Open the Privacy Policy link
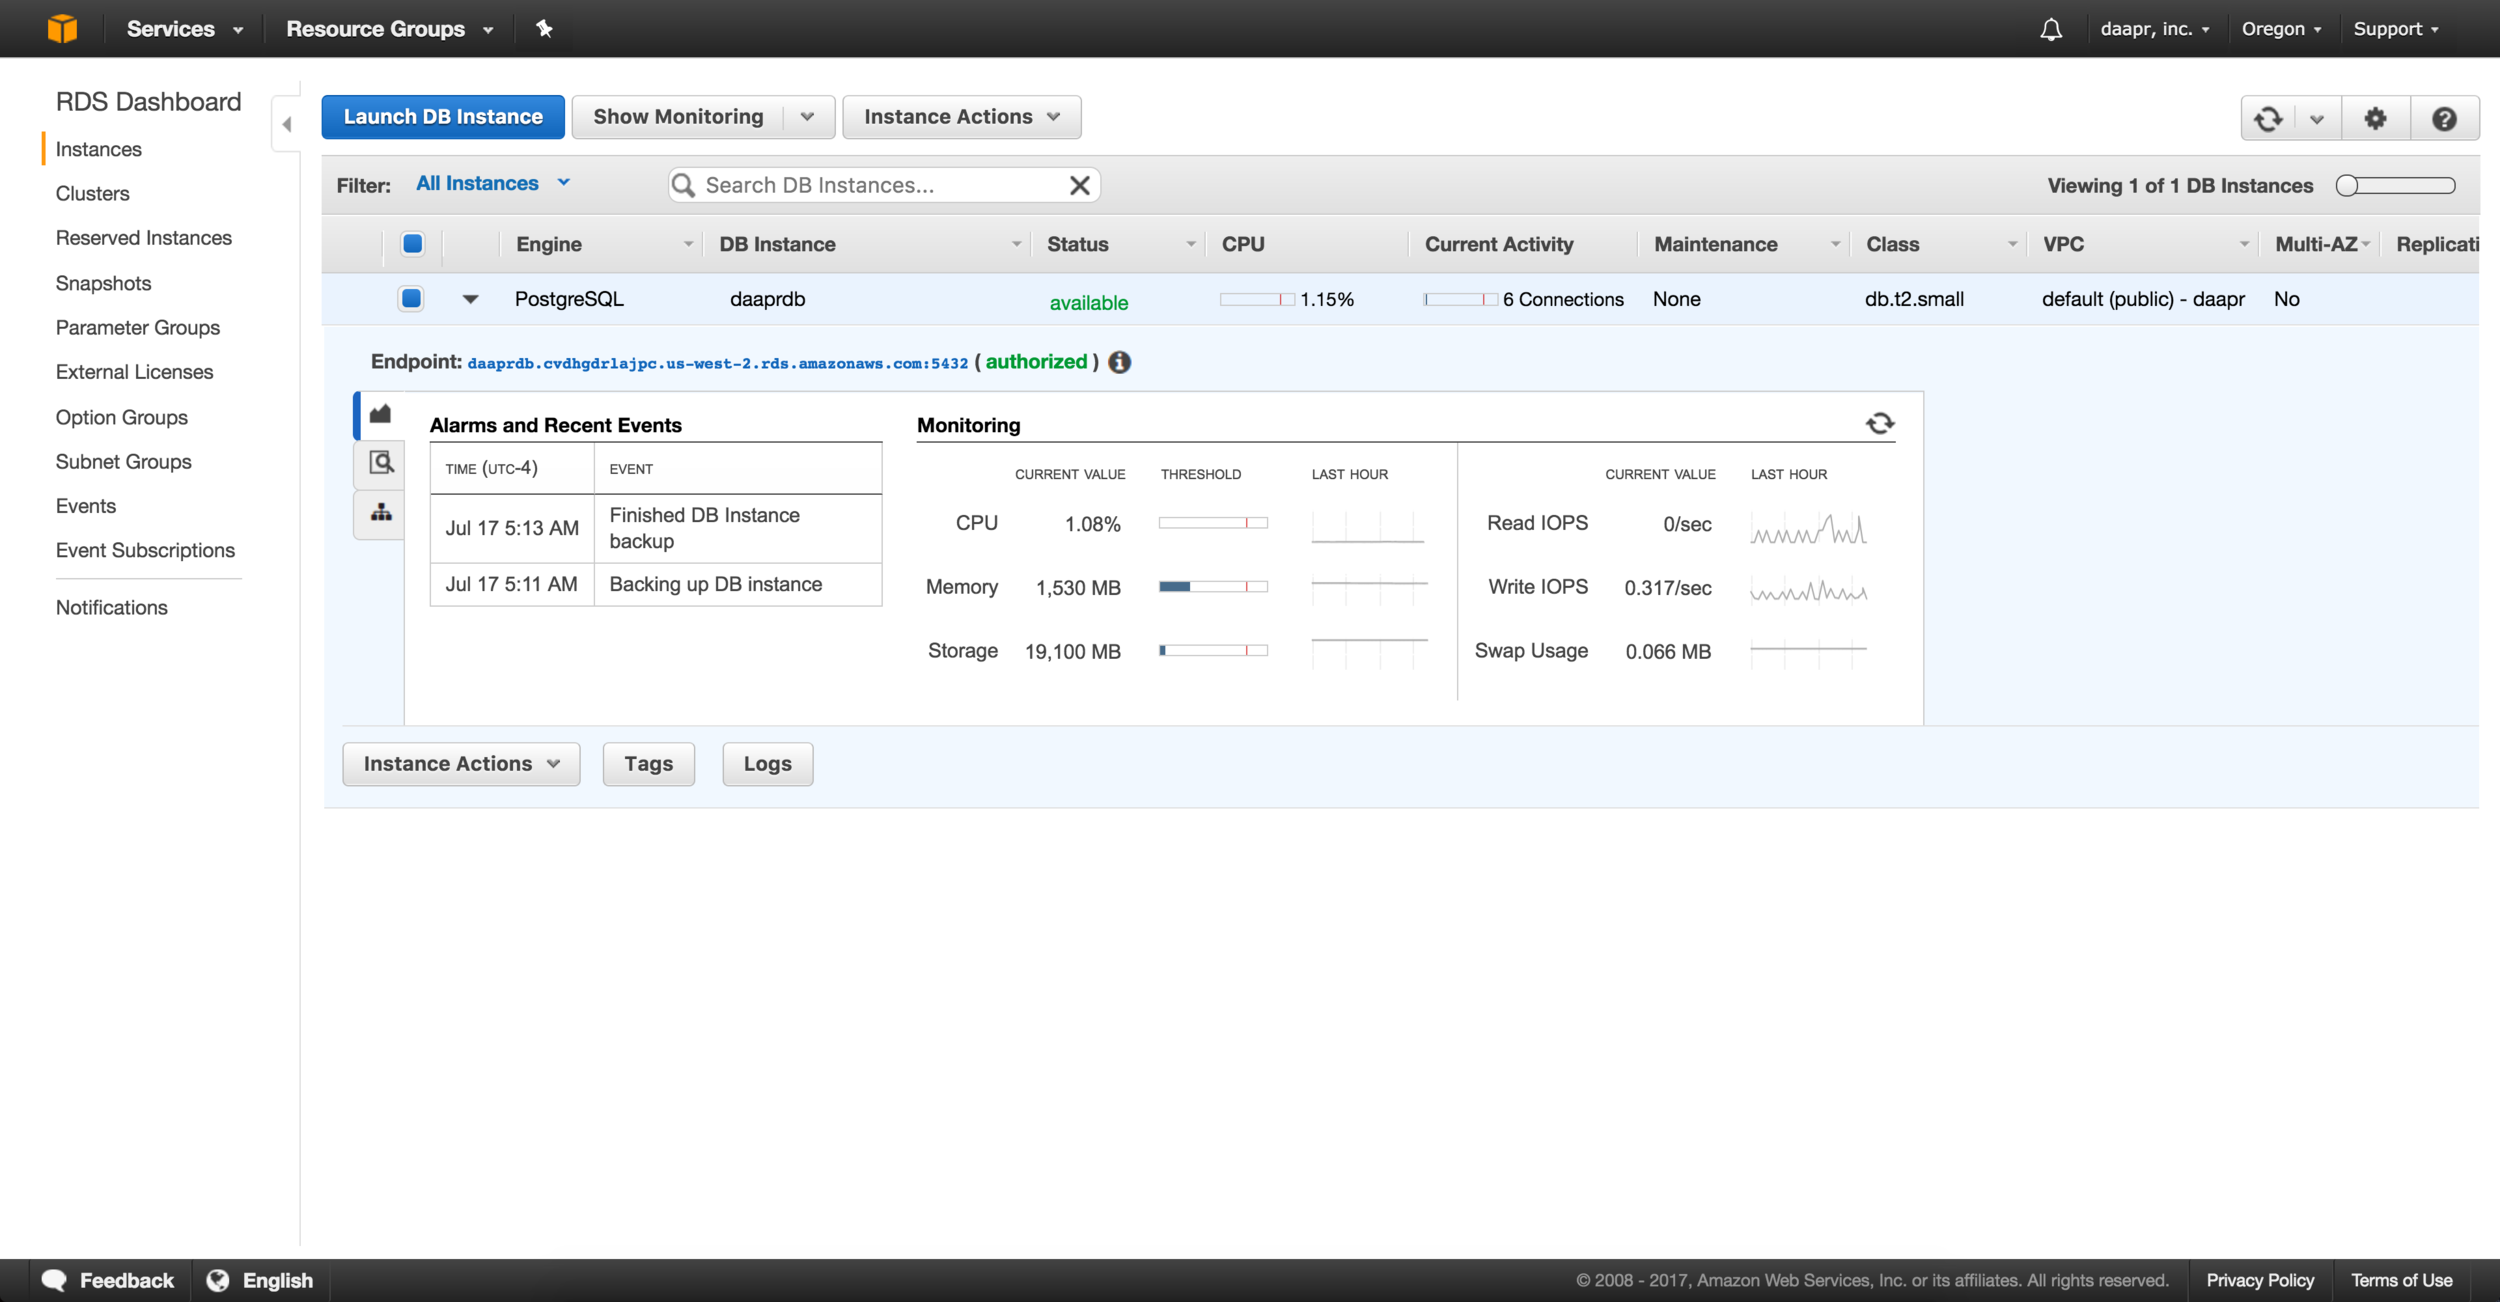Image resolution: width=2500 pixels, height=1302 pixels. (2260, 1280)
